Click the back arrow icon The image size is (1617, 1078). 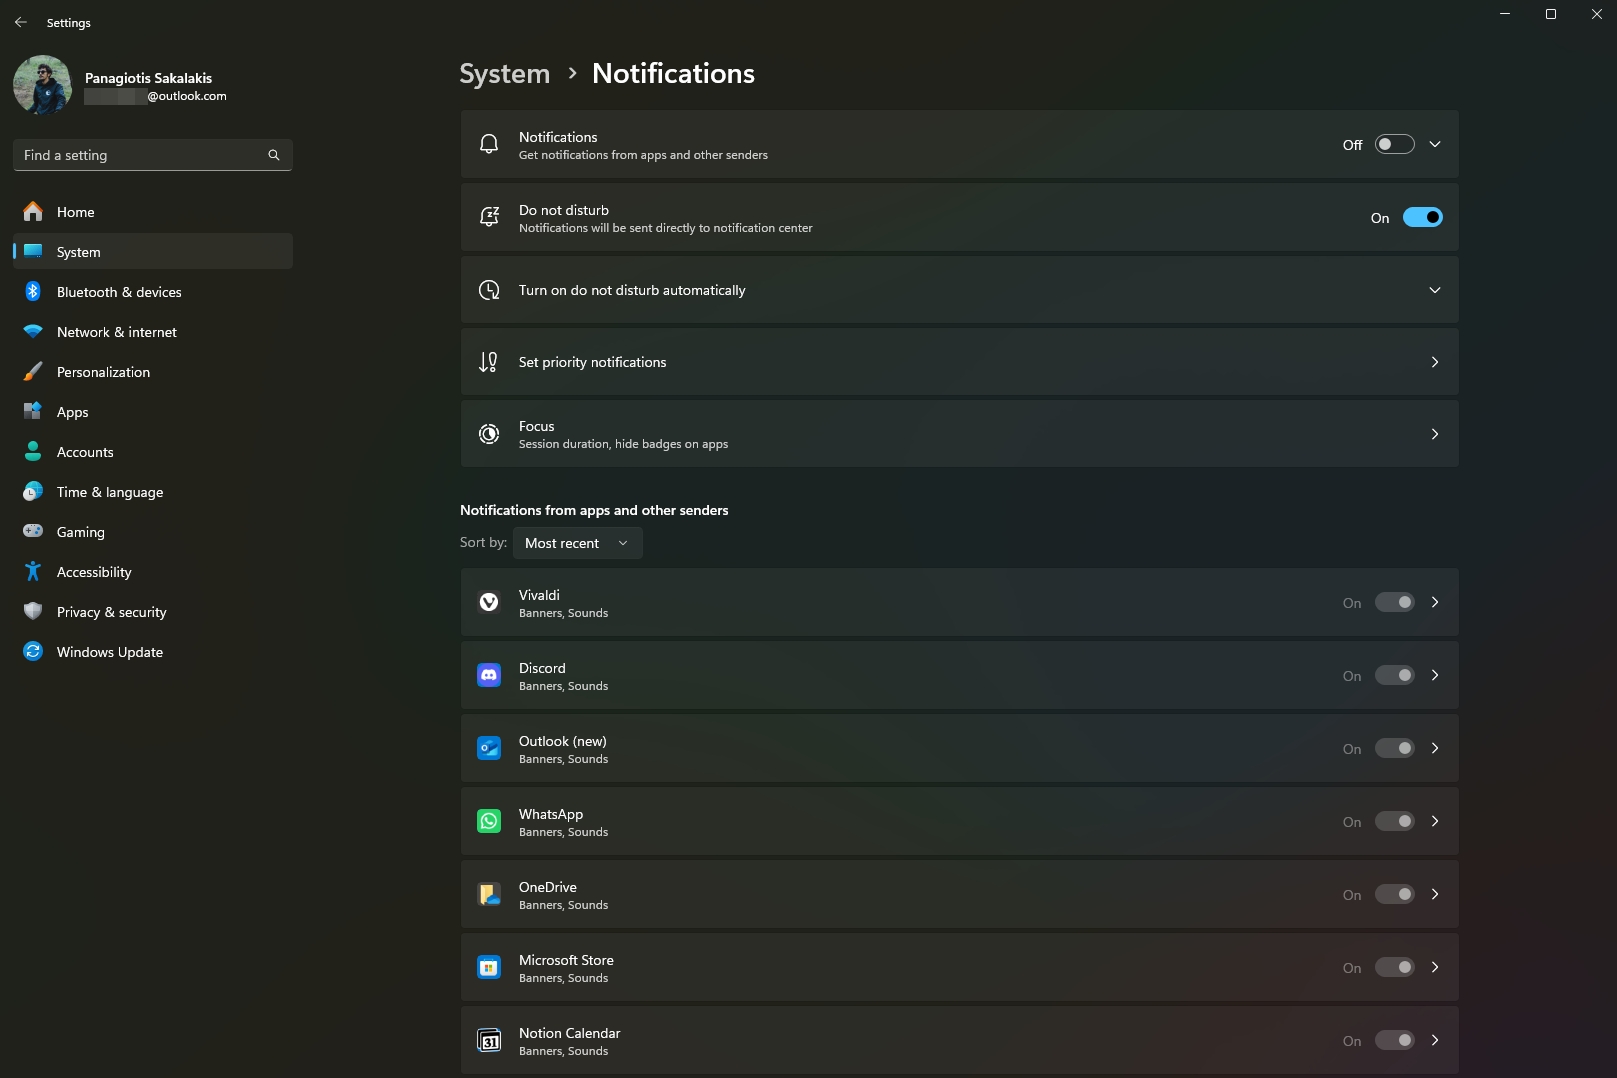point(21,22)
